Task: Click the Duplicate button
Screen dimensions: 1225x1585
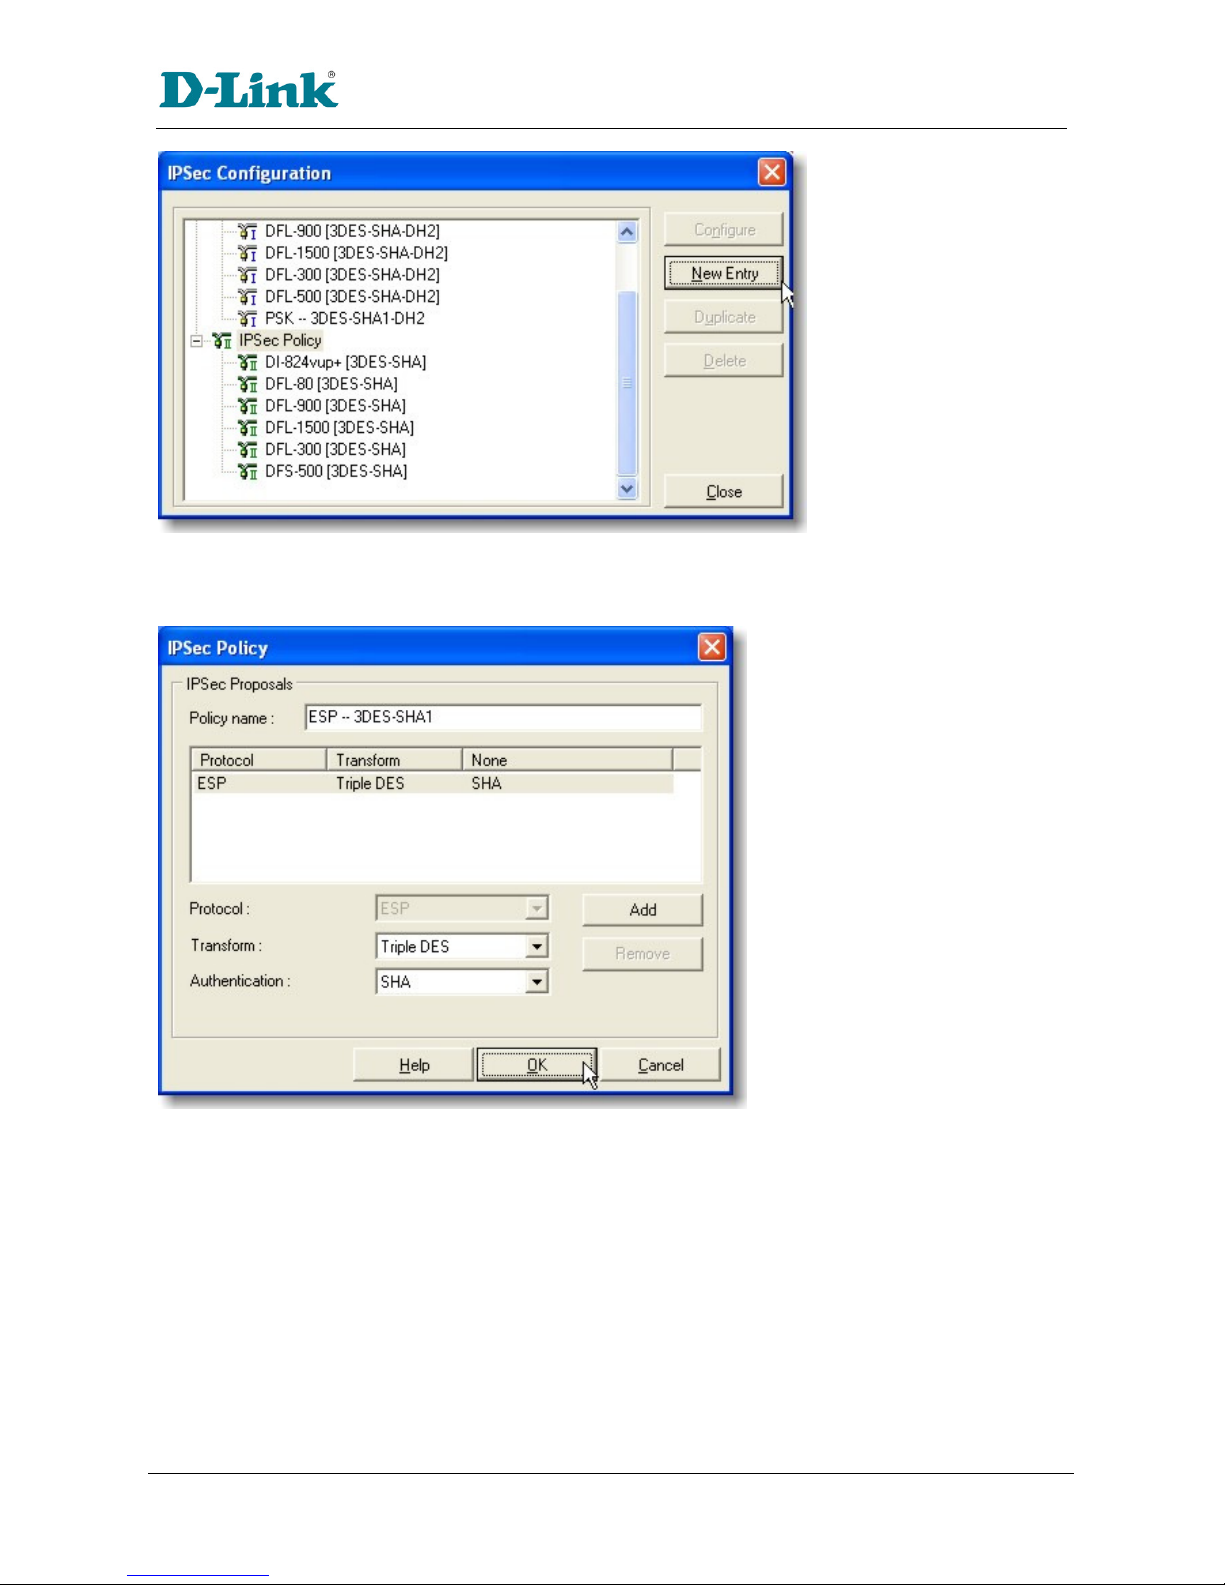Action: 724,317
